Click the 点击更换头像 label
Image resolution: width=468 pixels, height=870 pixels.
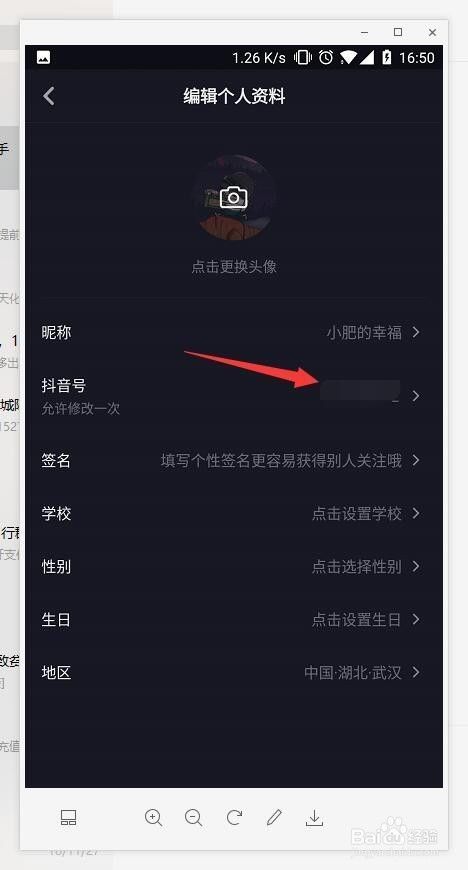tap(234, 267)
